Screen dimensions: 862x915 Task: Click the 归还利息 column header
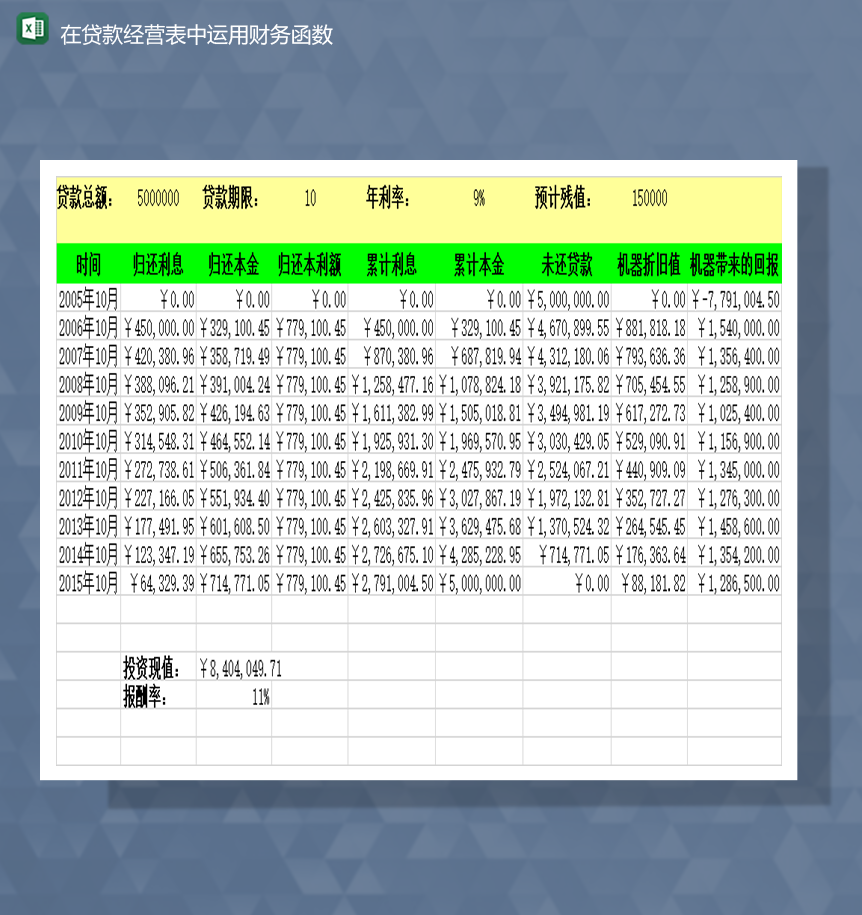point(160,264)
